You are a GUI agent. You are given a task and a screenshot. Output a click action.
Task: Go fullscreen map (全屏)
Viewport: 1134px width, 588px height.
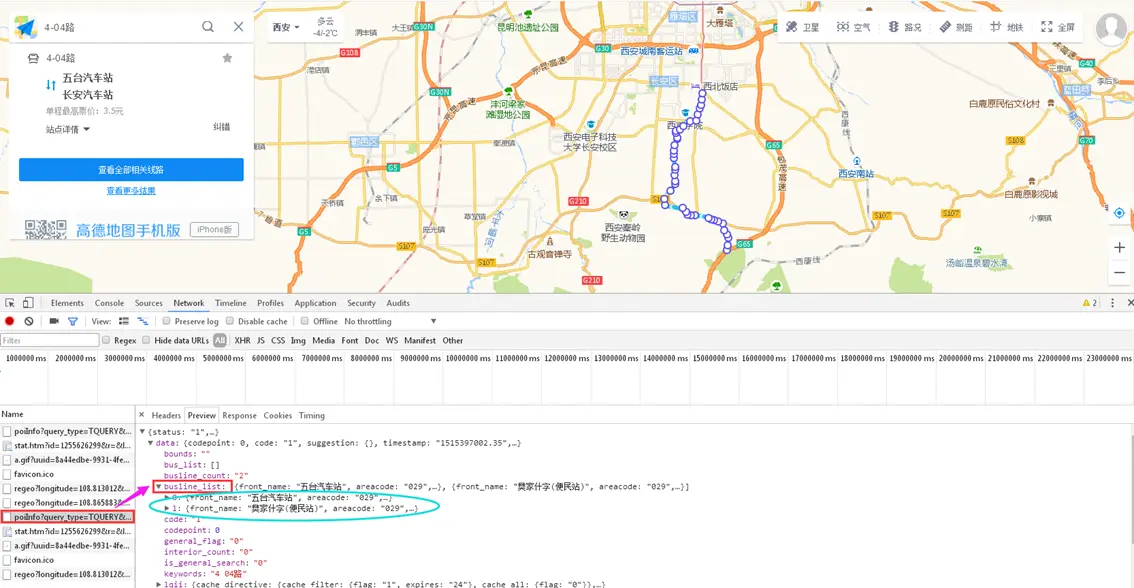1058,27
